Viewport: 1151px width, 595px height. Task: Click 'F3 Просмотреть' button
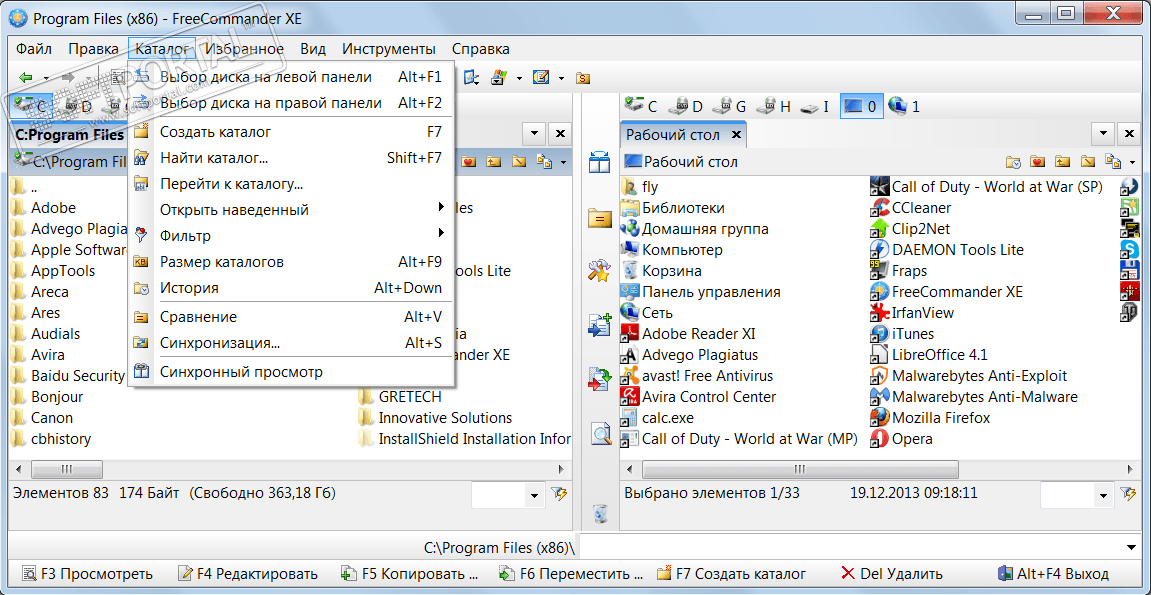pos(88,574)
